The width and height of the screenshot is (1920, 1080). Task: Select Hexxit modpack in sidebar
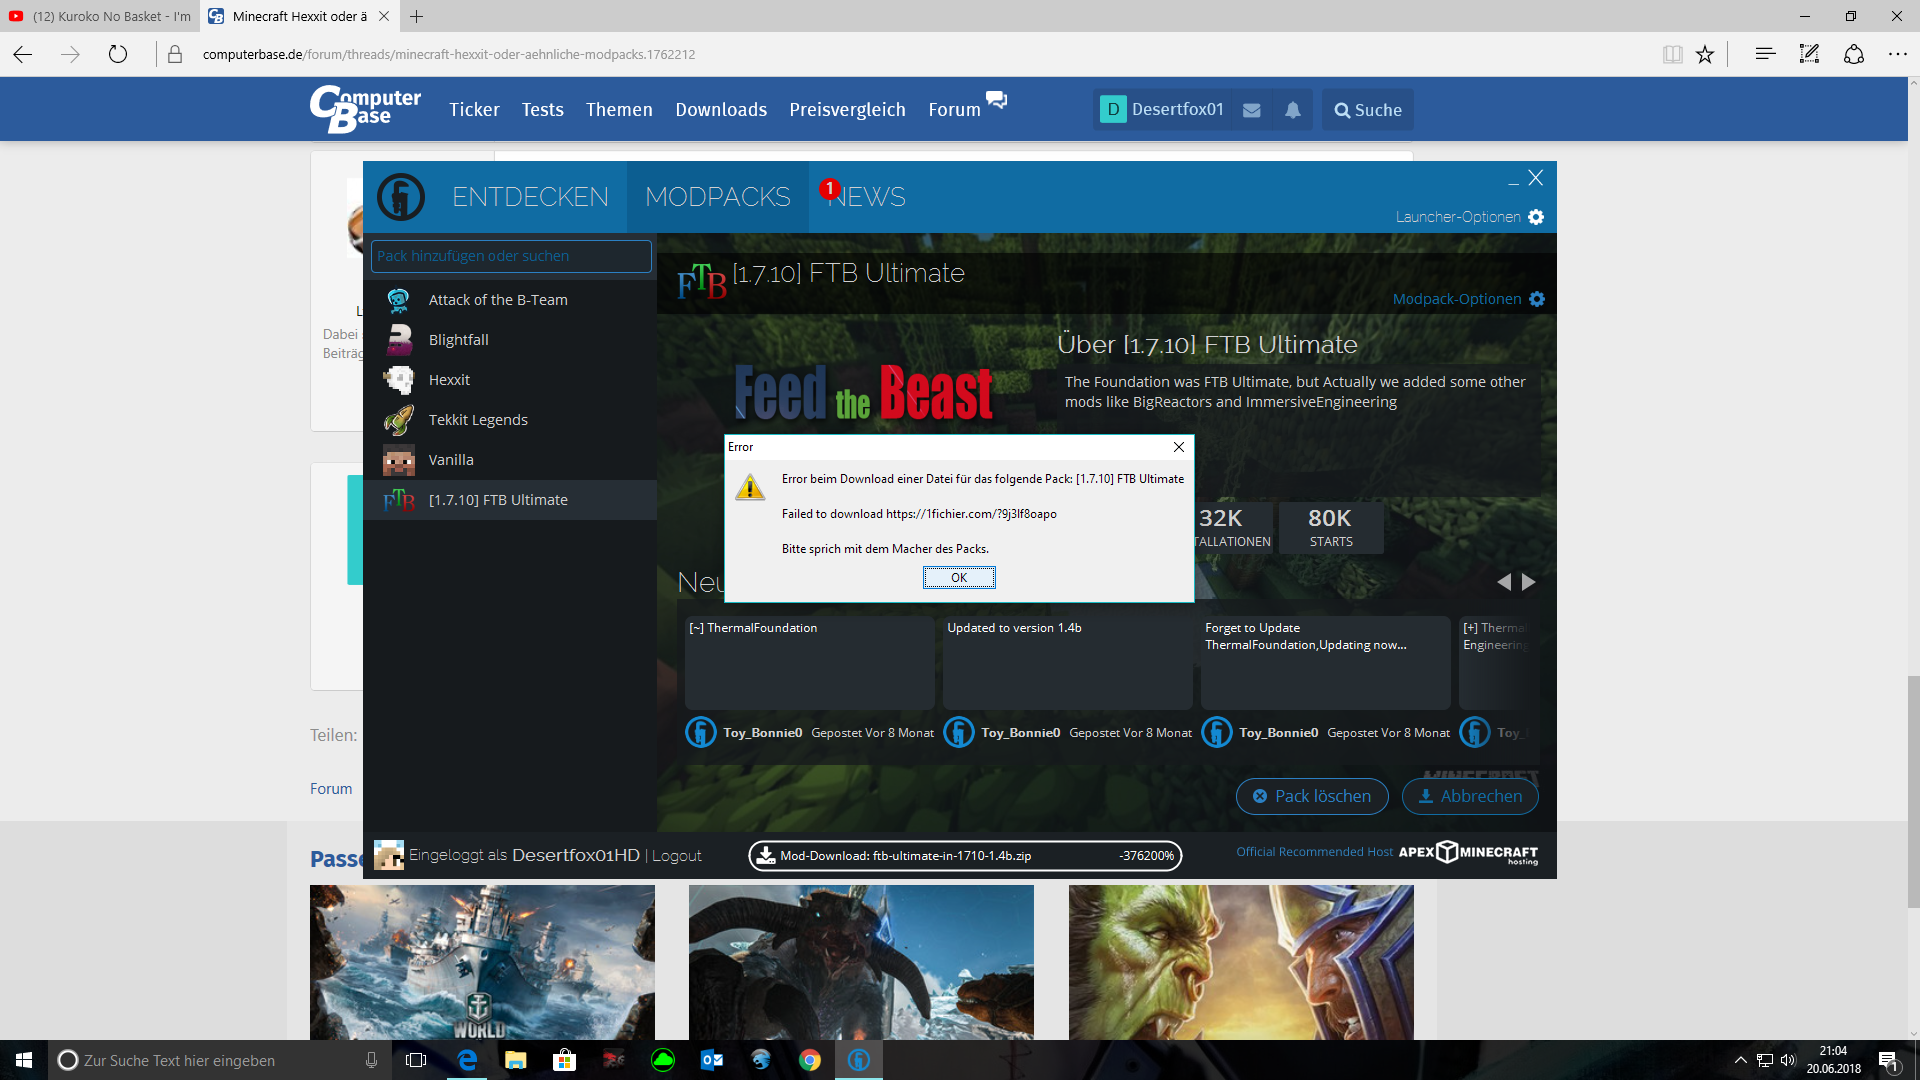pyautogui.click(x=449, y=380)
